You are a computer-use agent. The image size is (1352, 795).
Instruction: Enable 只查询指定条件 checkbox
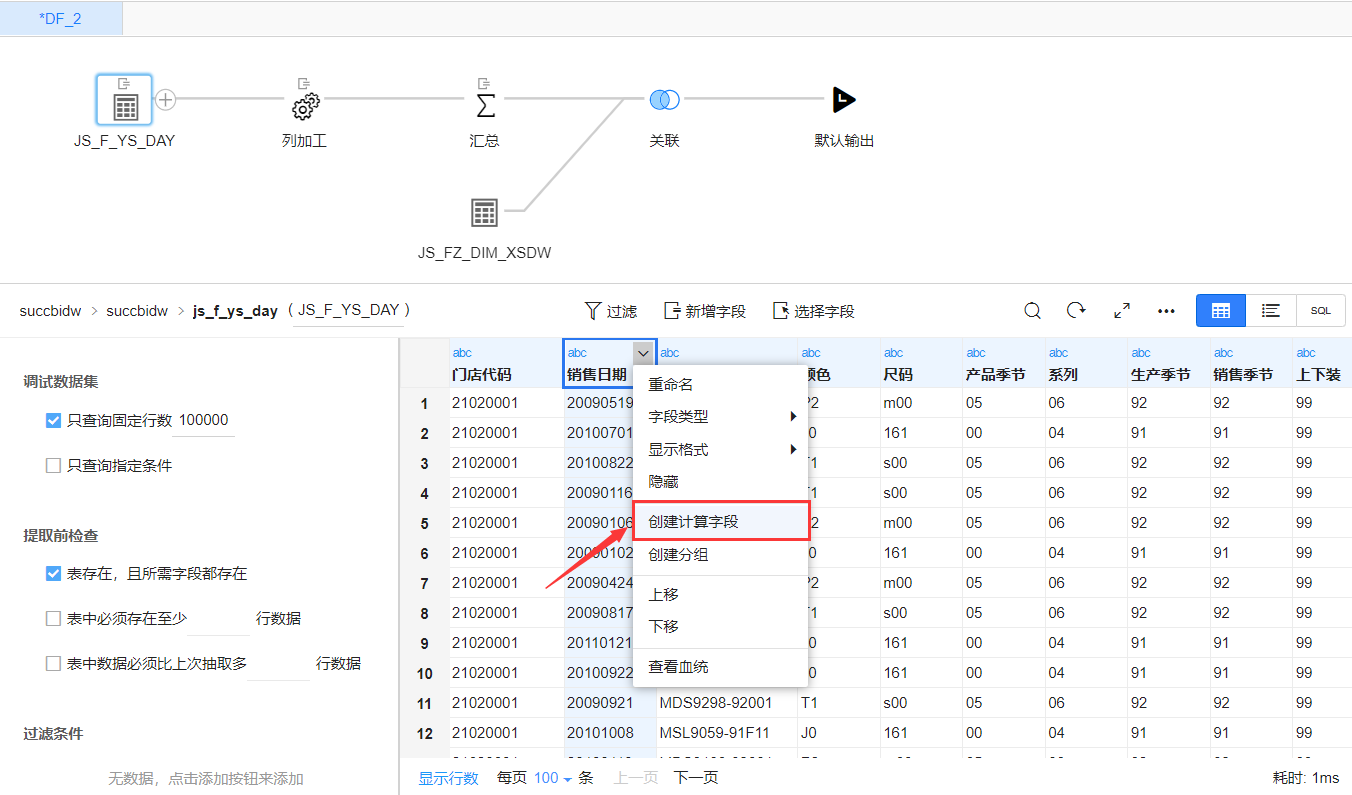pyautogui.click(x=54, y=466)
